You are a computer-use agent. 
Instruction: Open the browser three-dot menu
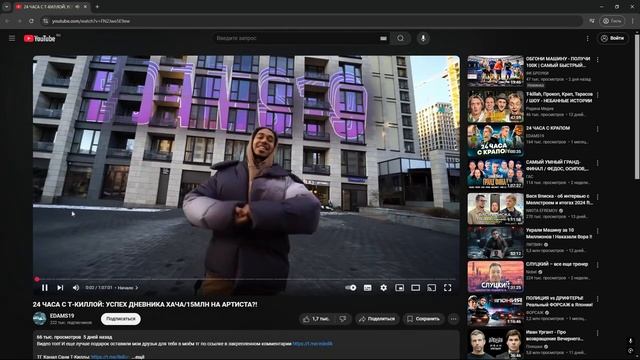pyautogui.click(x=633, y=21)
